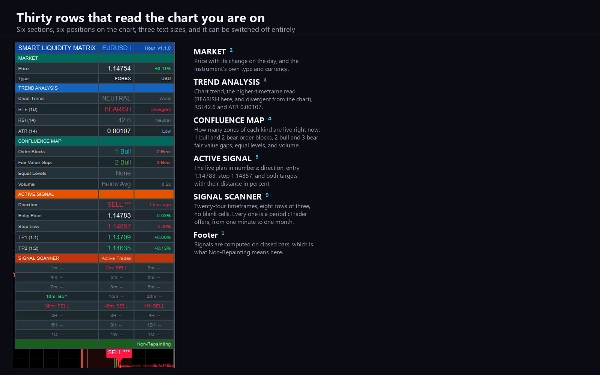Click the NEUTRAL chart trend value
600x375 pixels.
click(116, 98)
